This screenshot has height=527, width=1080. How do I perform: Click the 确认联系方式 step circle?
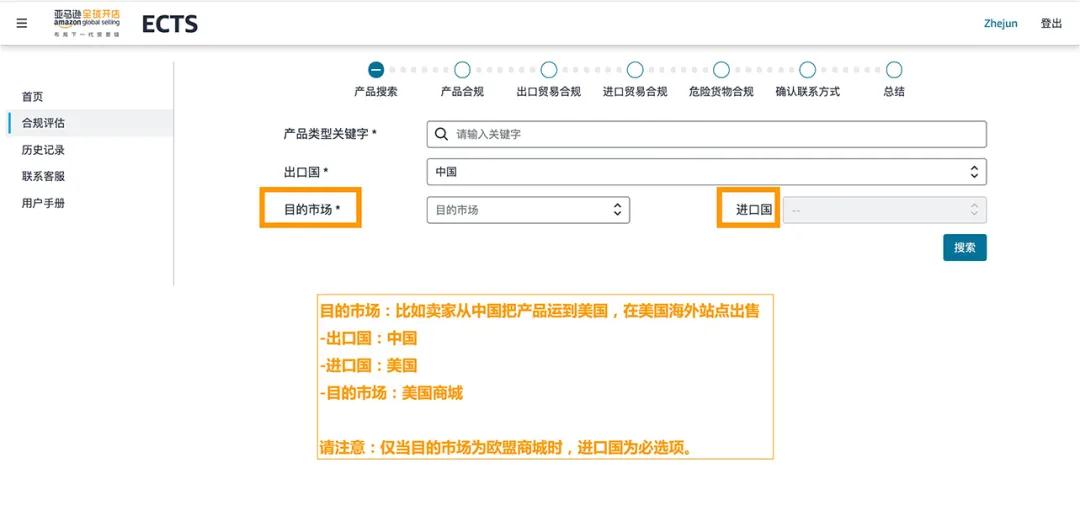point(807,70)
